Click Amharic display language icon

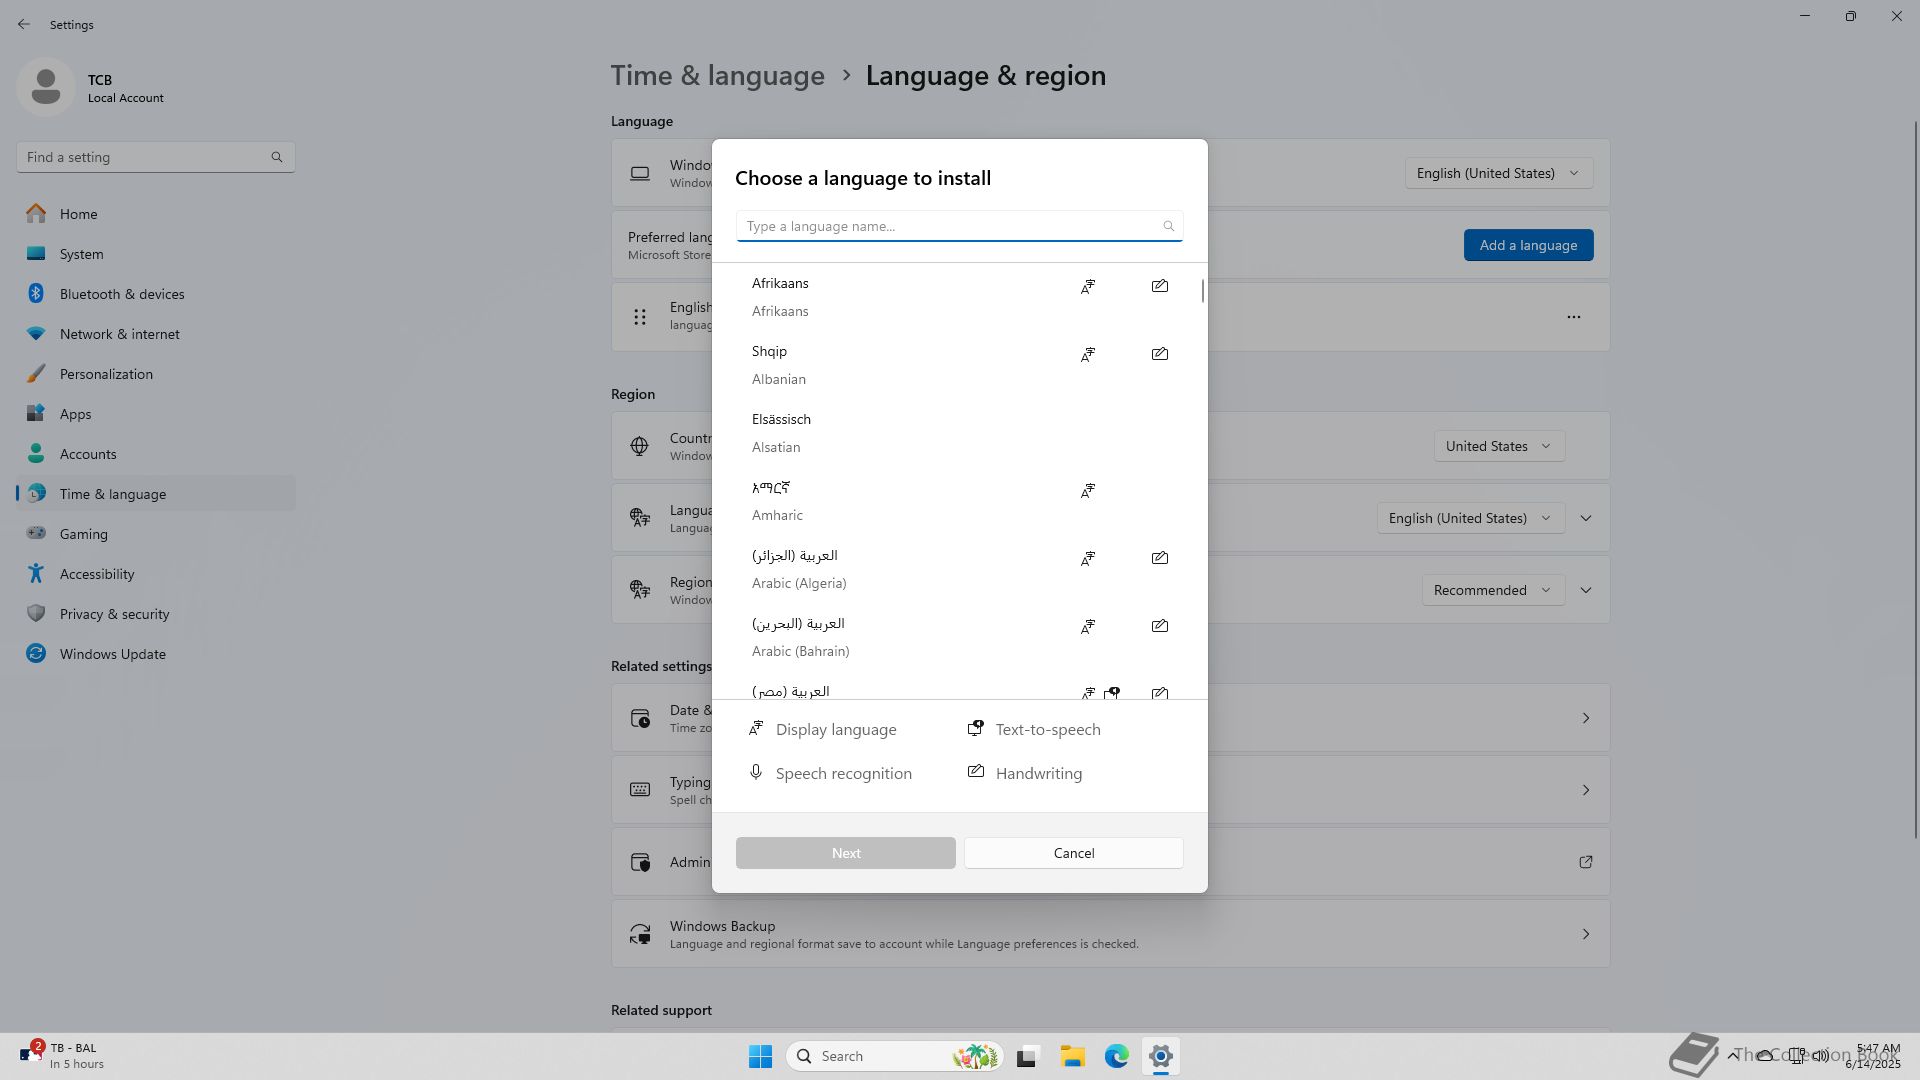tap(1087, 491)
